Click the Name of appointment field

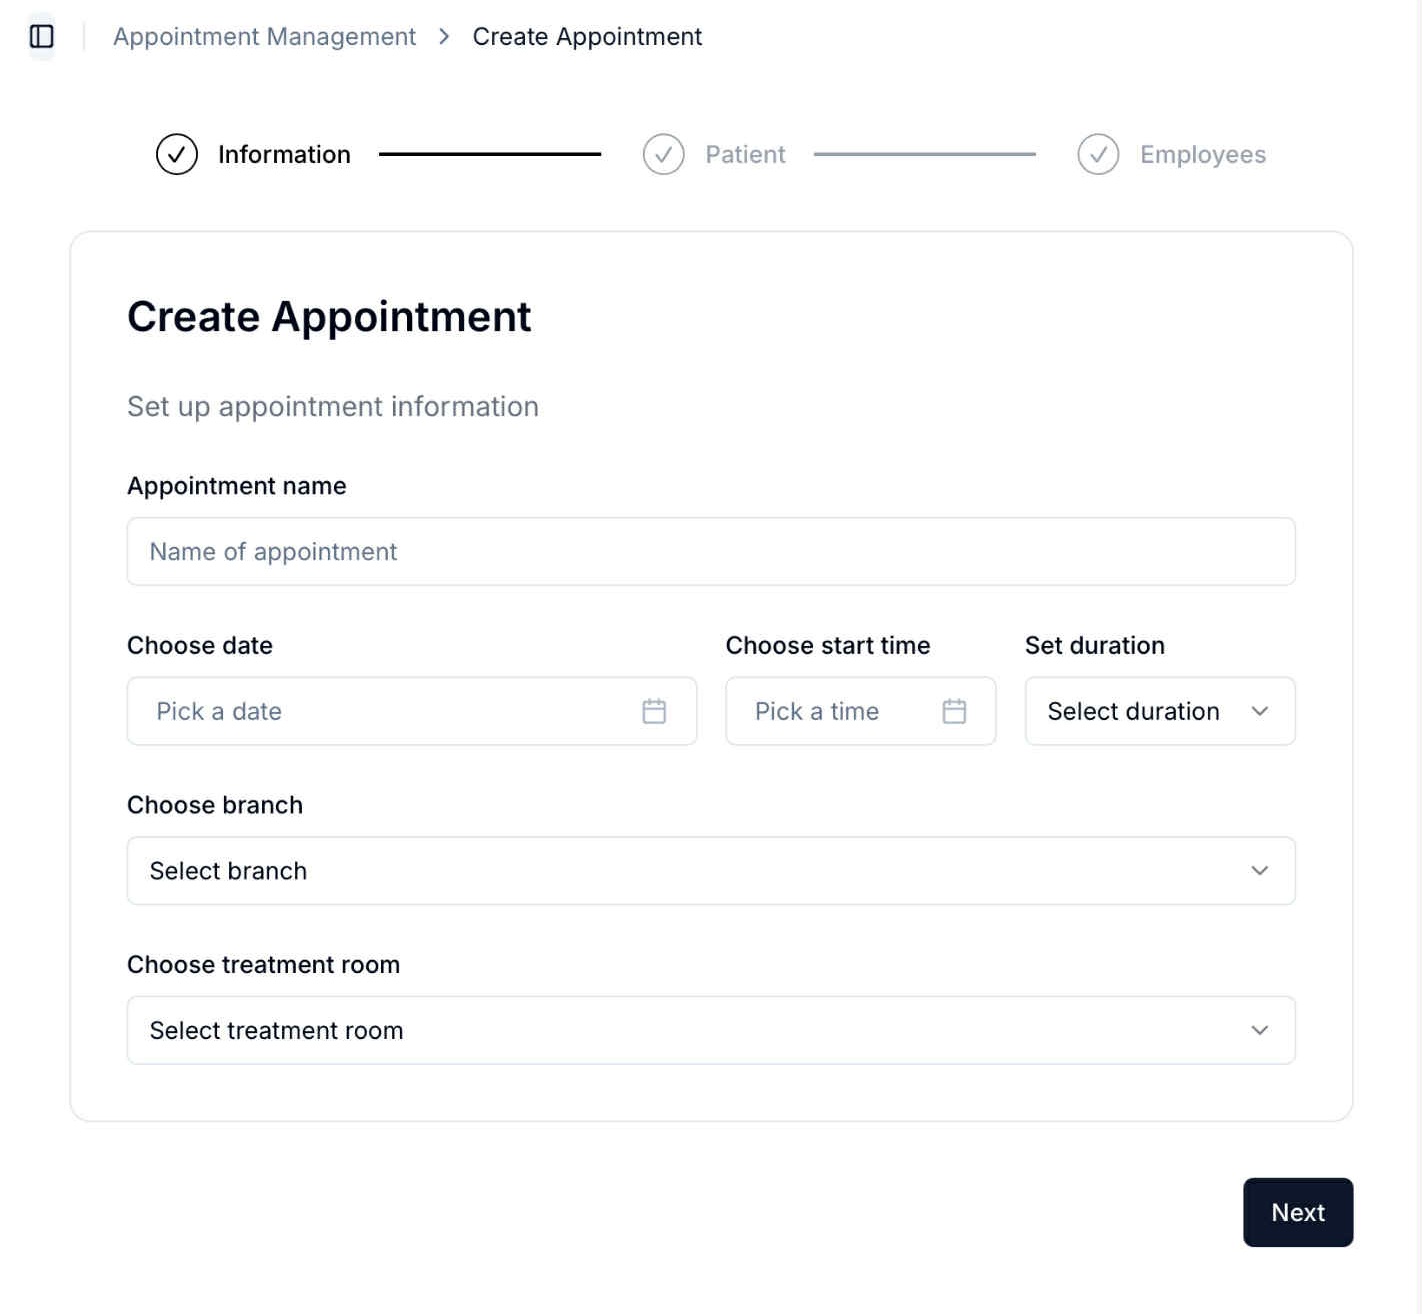pos(710,551)
